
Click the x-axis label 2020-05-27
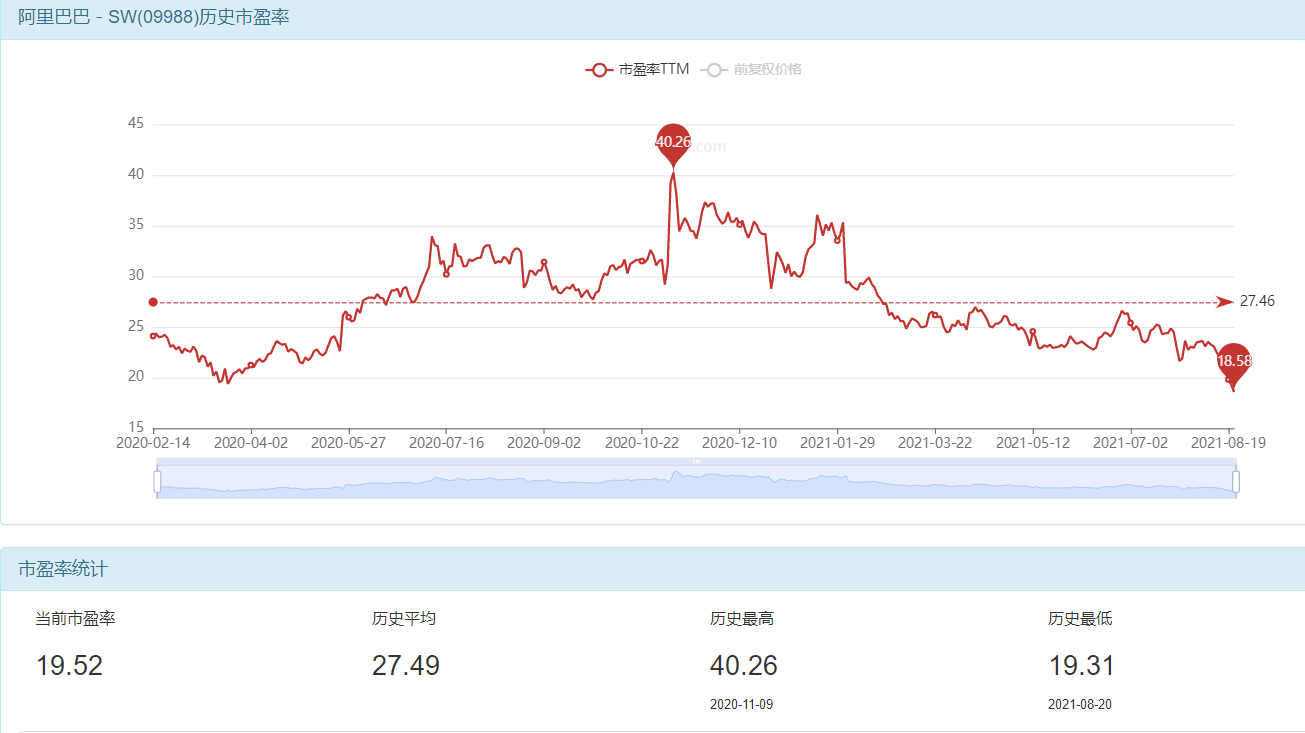(x=348, y=442)
